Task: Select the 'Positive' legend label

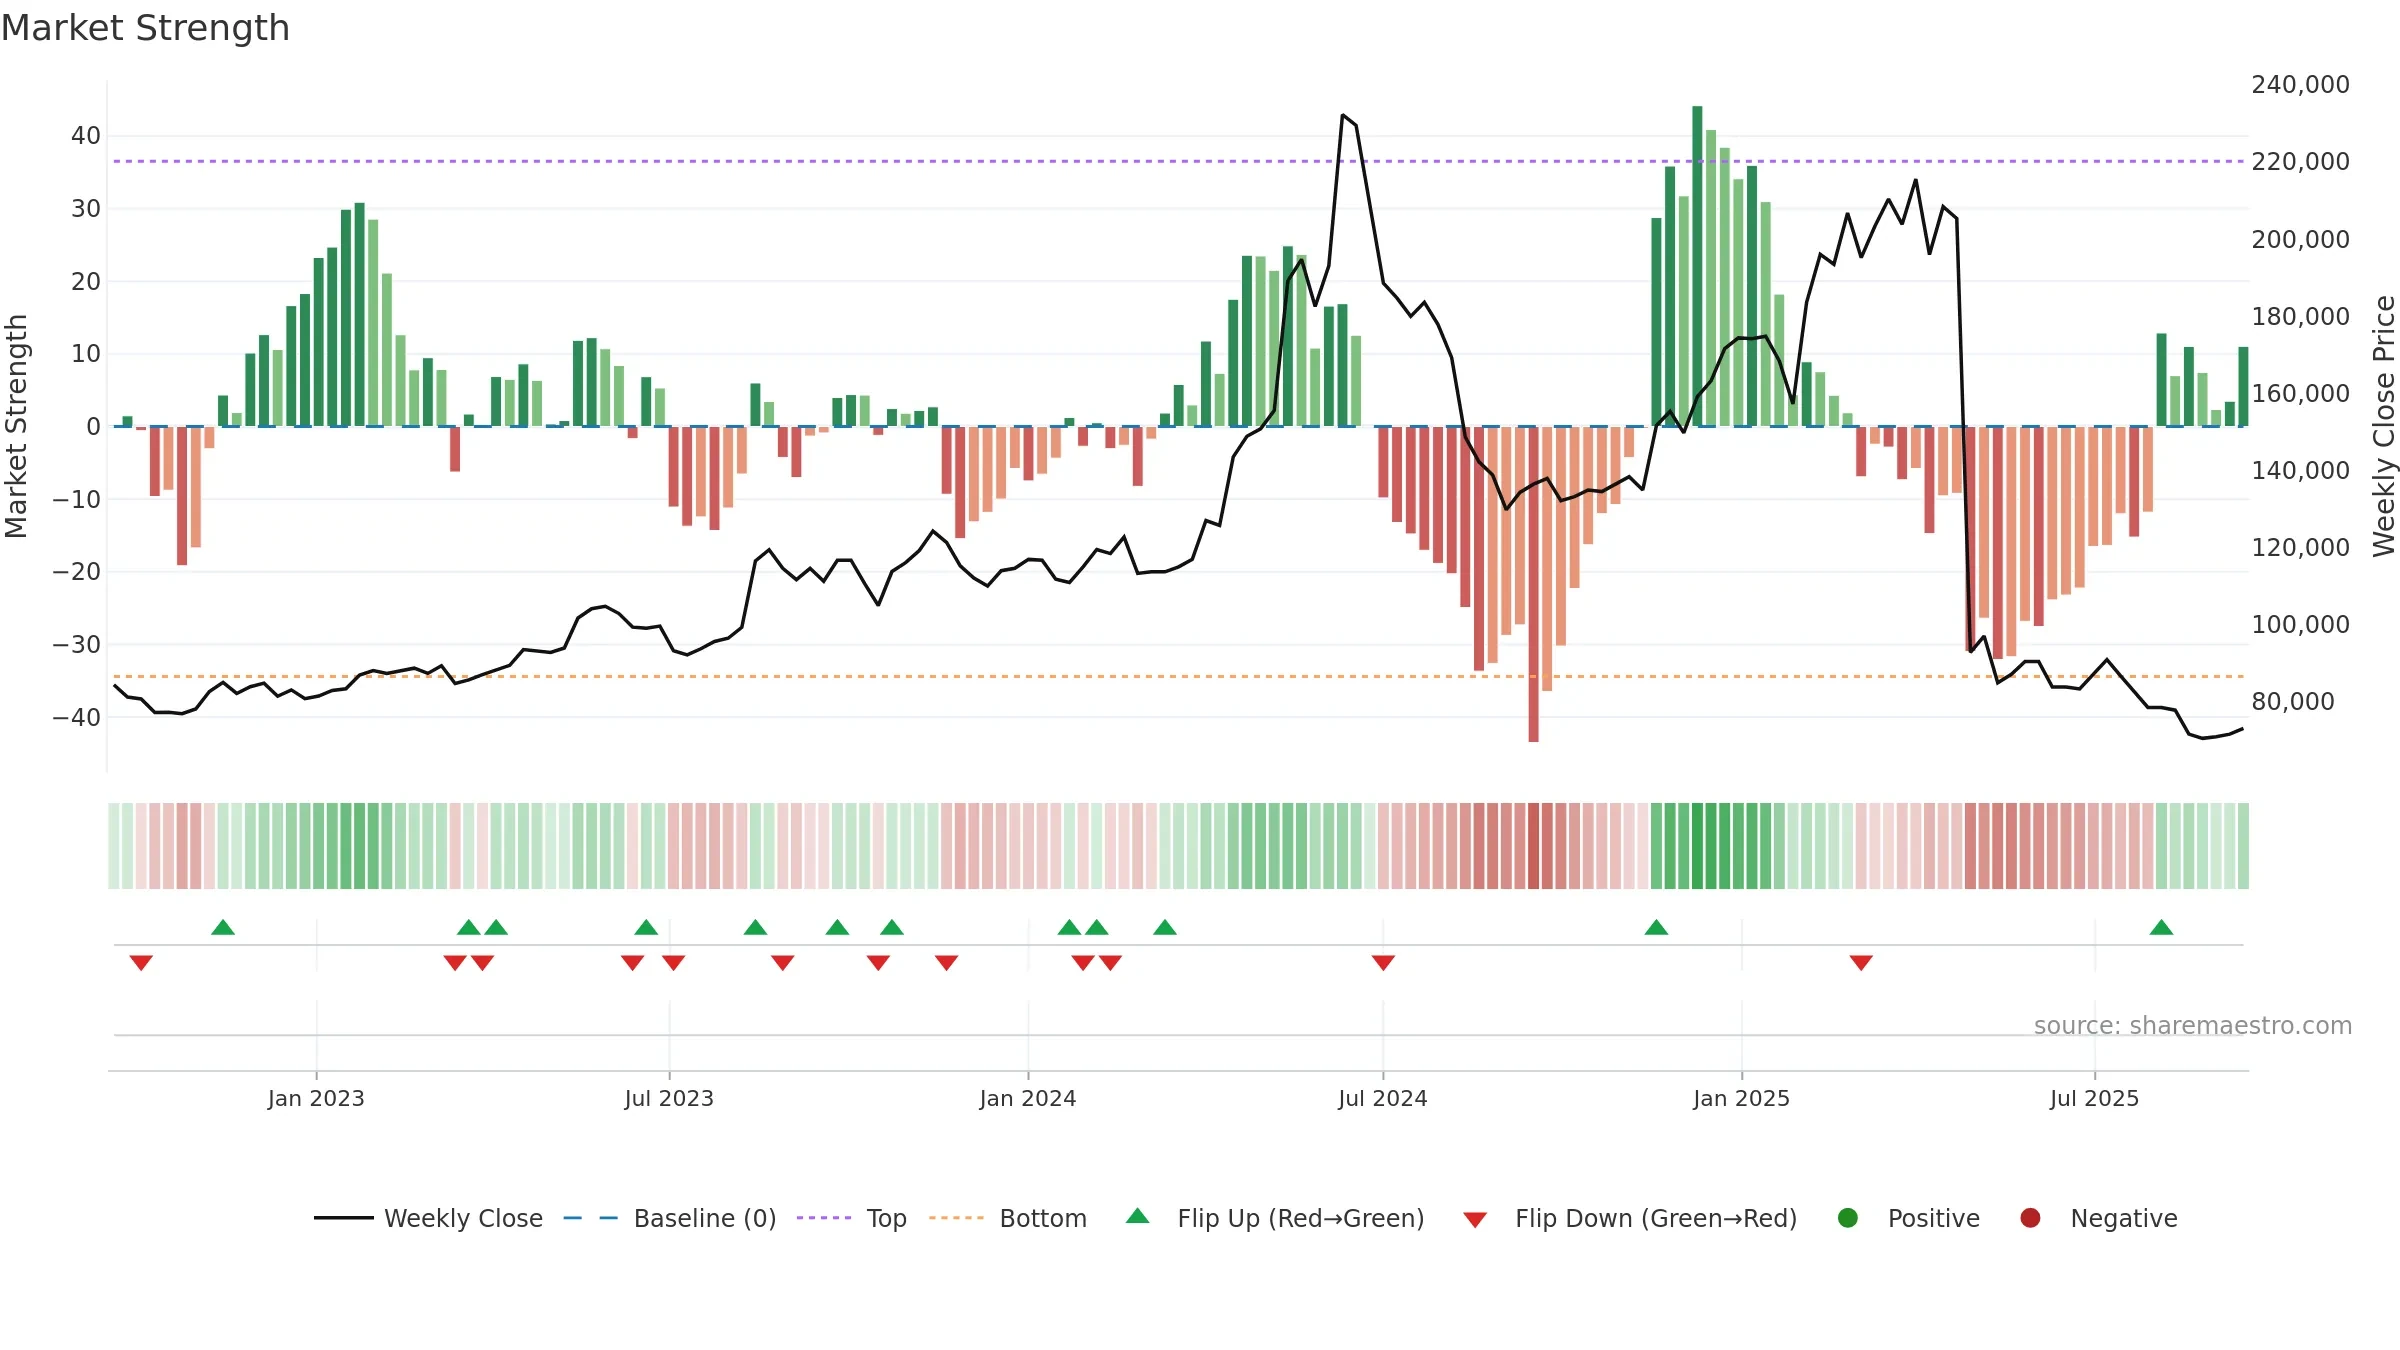Action: 1934,1218
